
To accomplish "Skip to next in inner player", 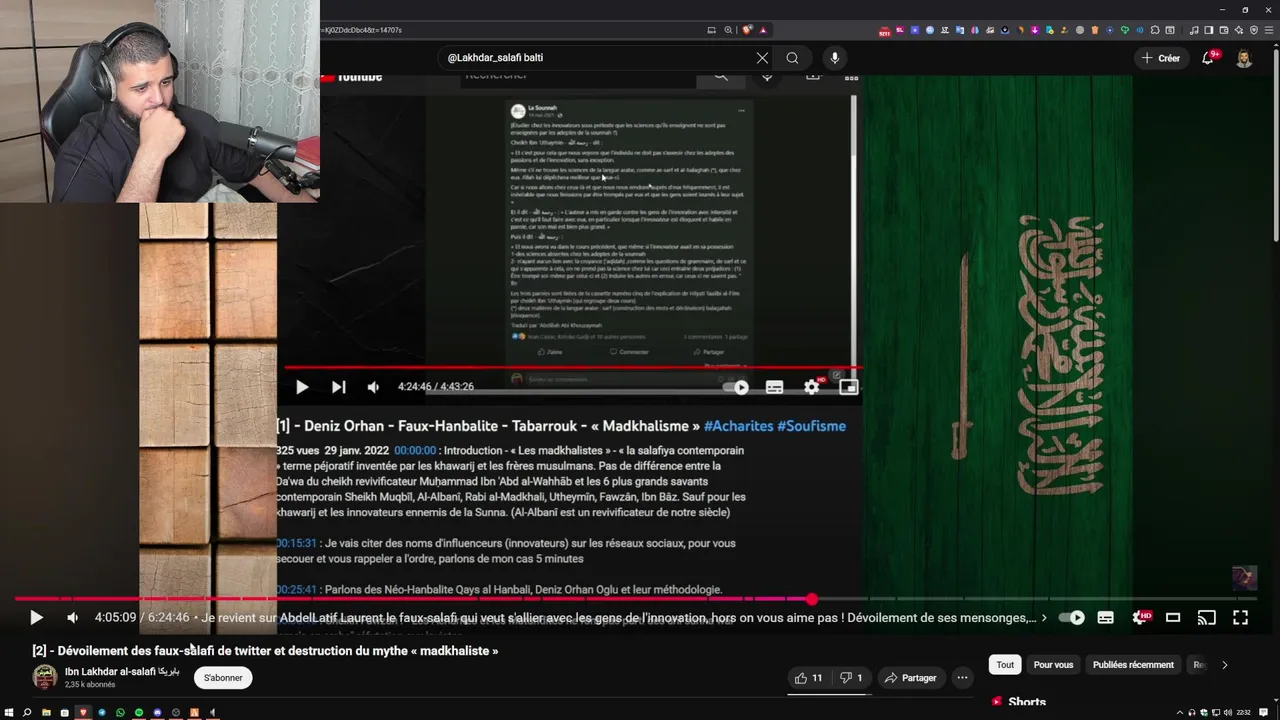I will pos(338,387).
